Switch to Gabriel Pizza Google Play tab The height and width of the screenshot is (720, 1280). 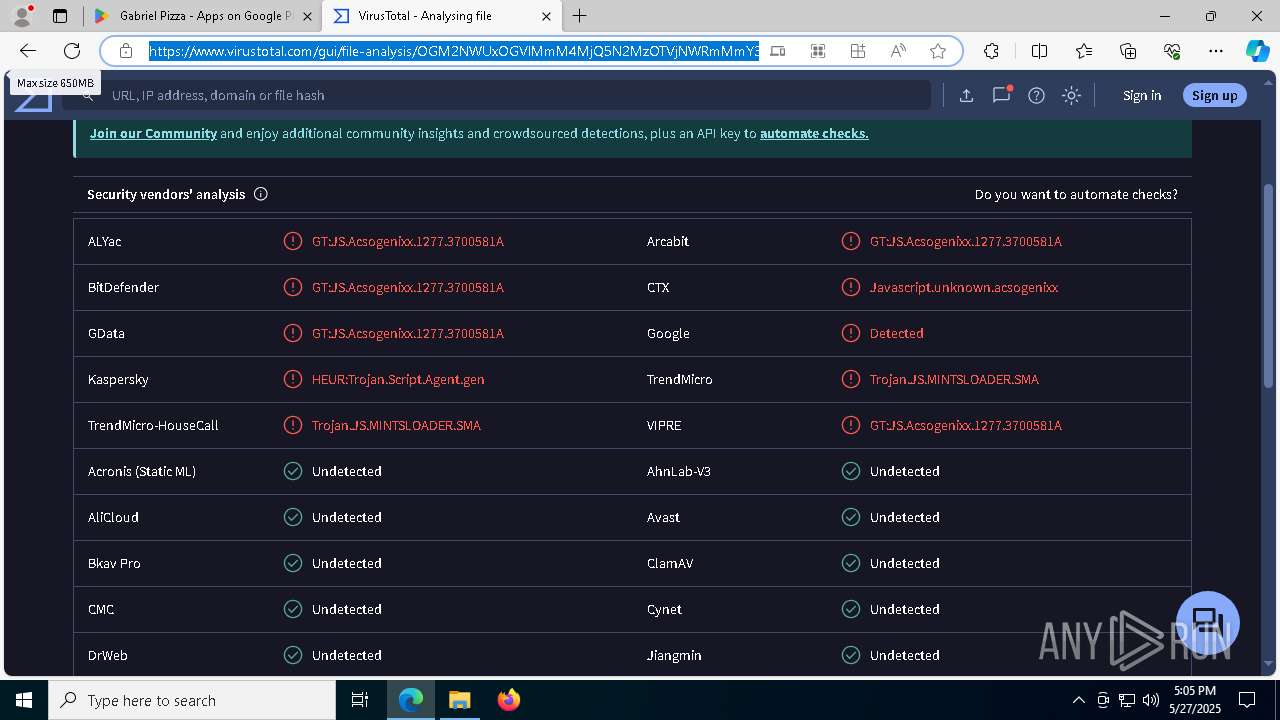pyautogui.click(x=202, y=16)
